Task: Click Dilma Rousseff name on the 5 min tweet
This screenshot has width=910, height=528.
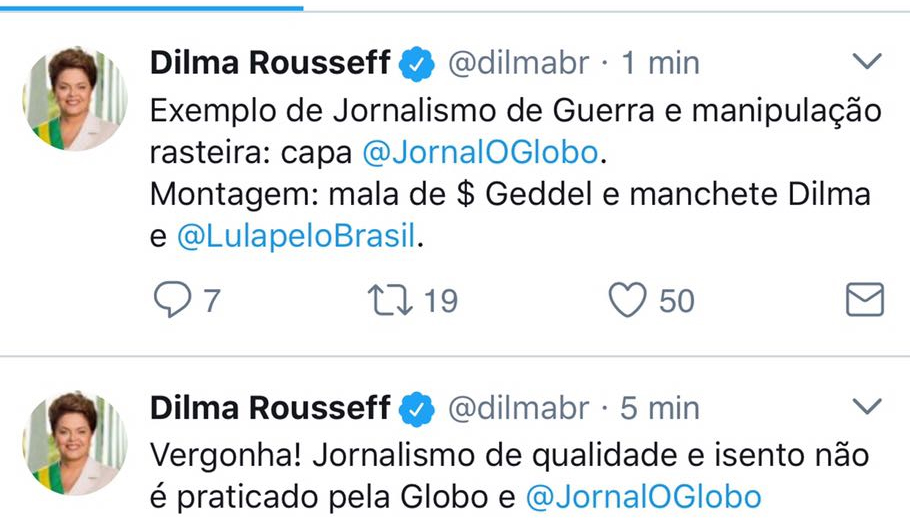Action: click(270, 408)
